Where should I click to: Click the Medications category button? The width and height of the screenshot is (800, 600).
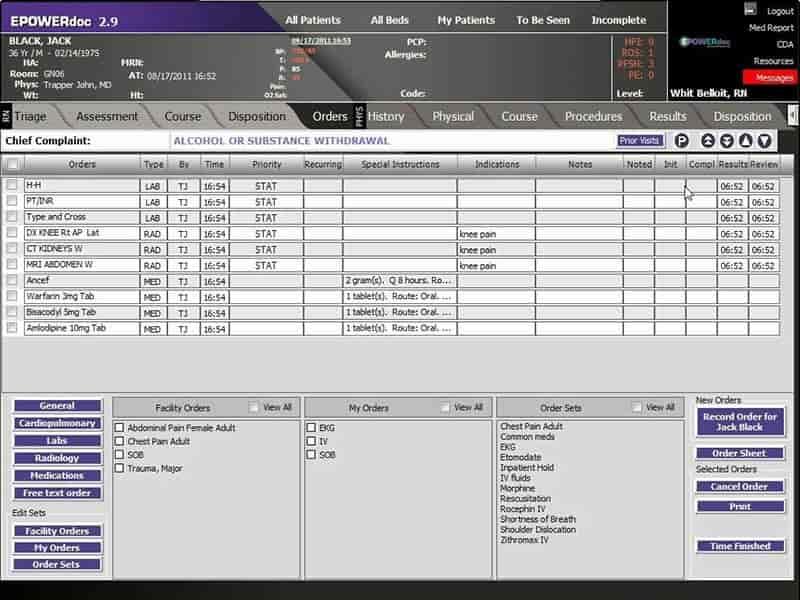(57, 476)
